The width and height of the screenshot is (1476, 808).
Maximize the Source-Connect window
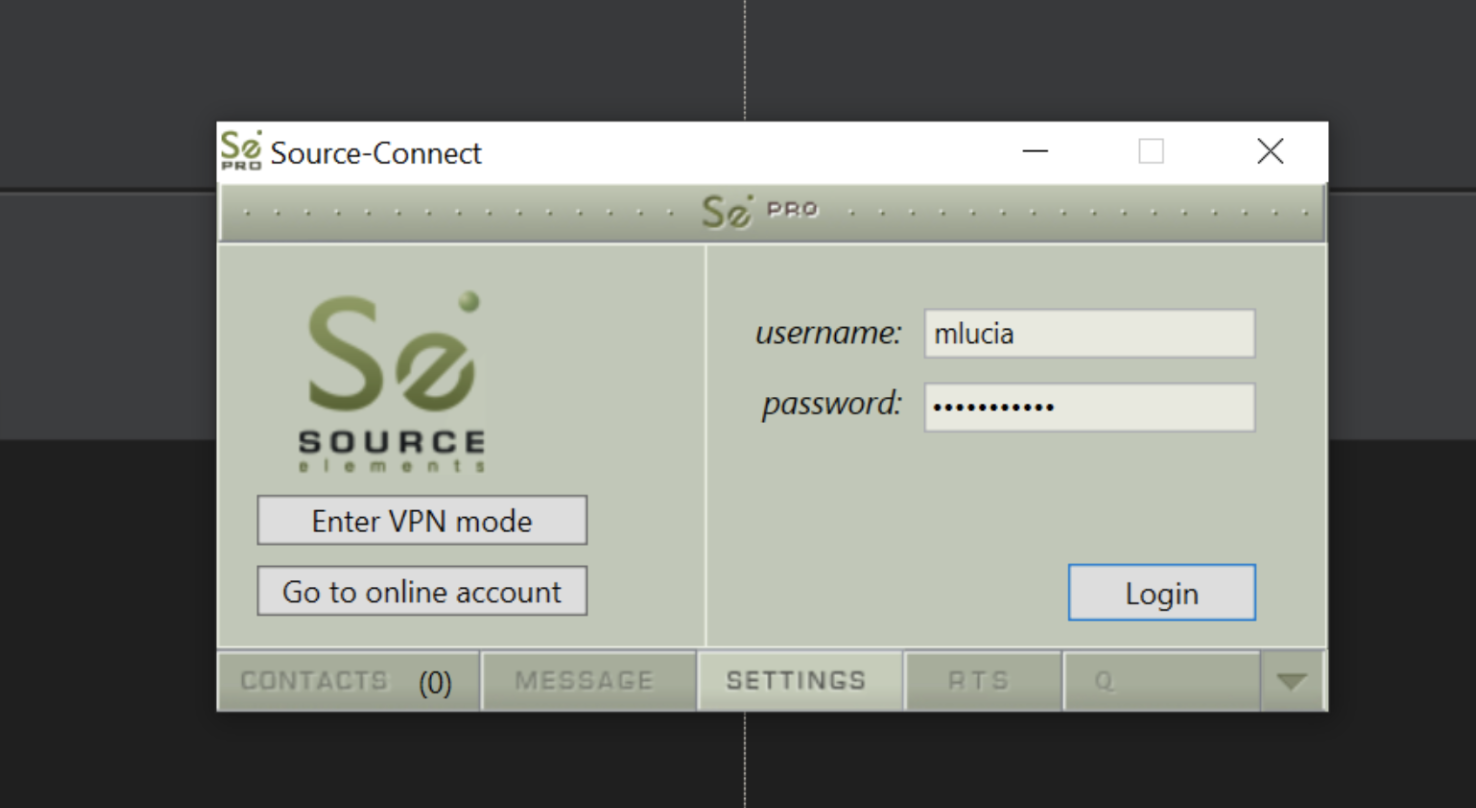pos(1151,152)
